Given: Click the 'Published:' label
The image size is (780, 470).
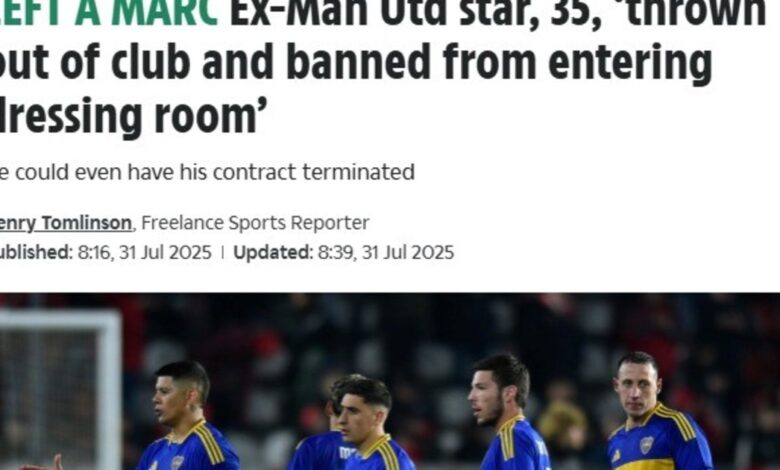Looking at the screenshot, I should [x=36, y=252].
